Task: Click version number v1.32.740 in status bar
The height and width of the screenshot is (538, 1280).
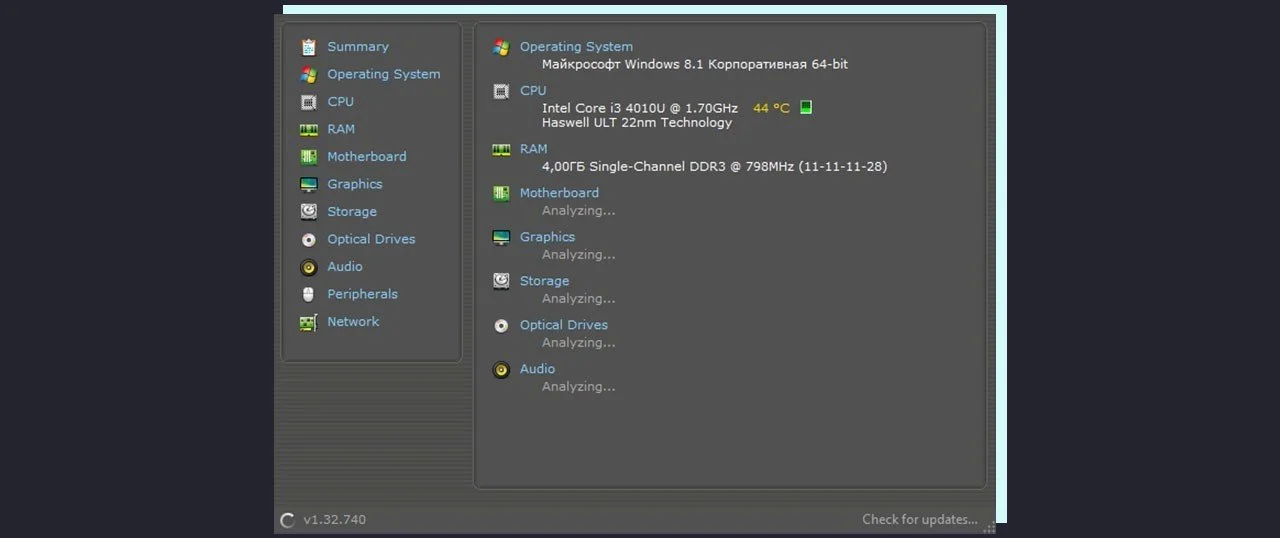Action: click(x=335, y=520)
